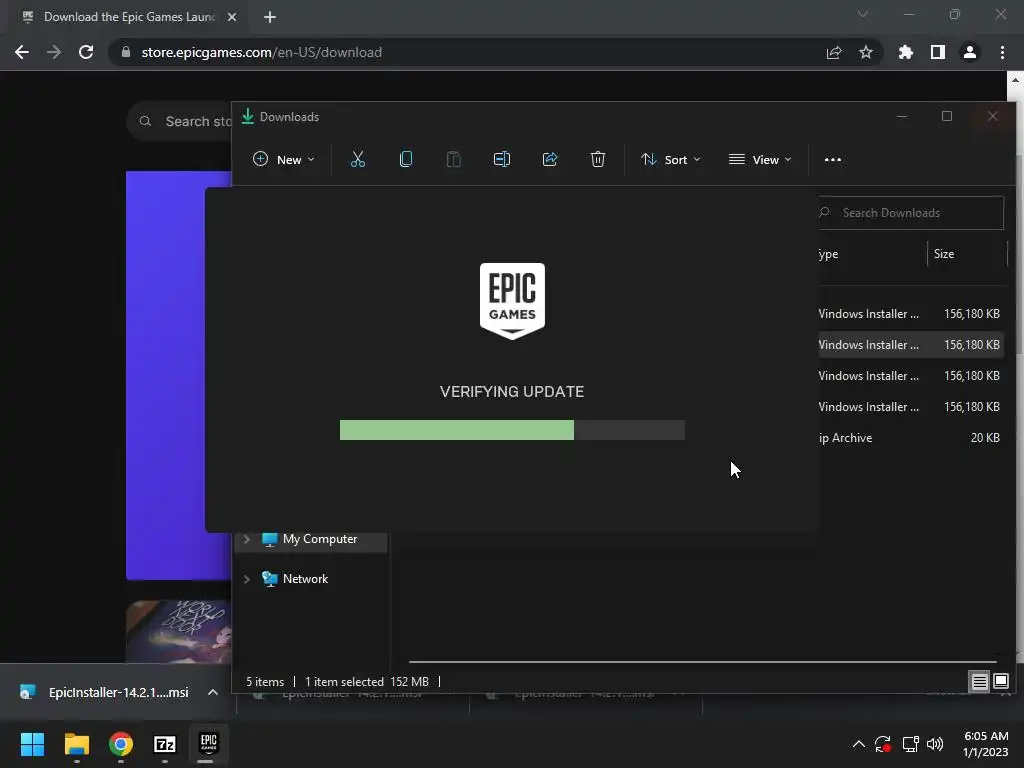Click the horizontal scrollbar in Downloads window

click(x=702, y=662)
